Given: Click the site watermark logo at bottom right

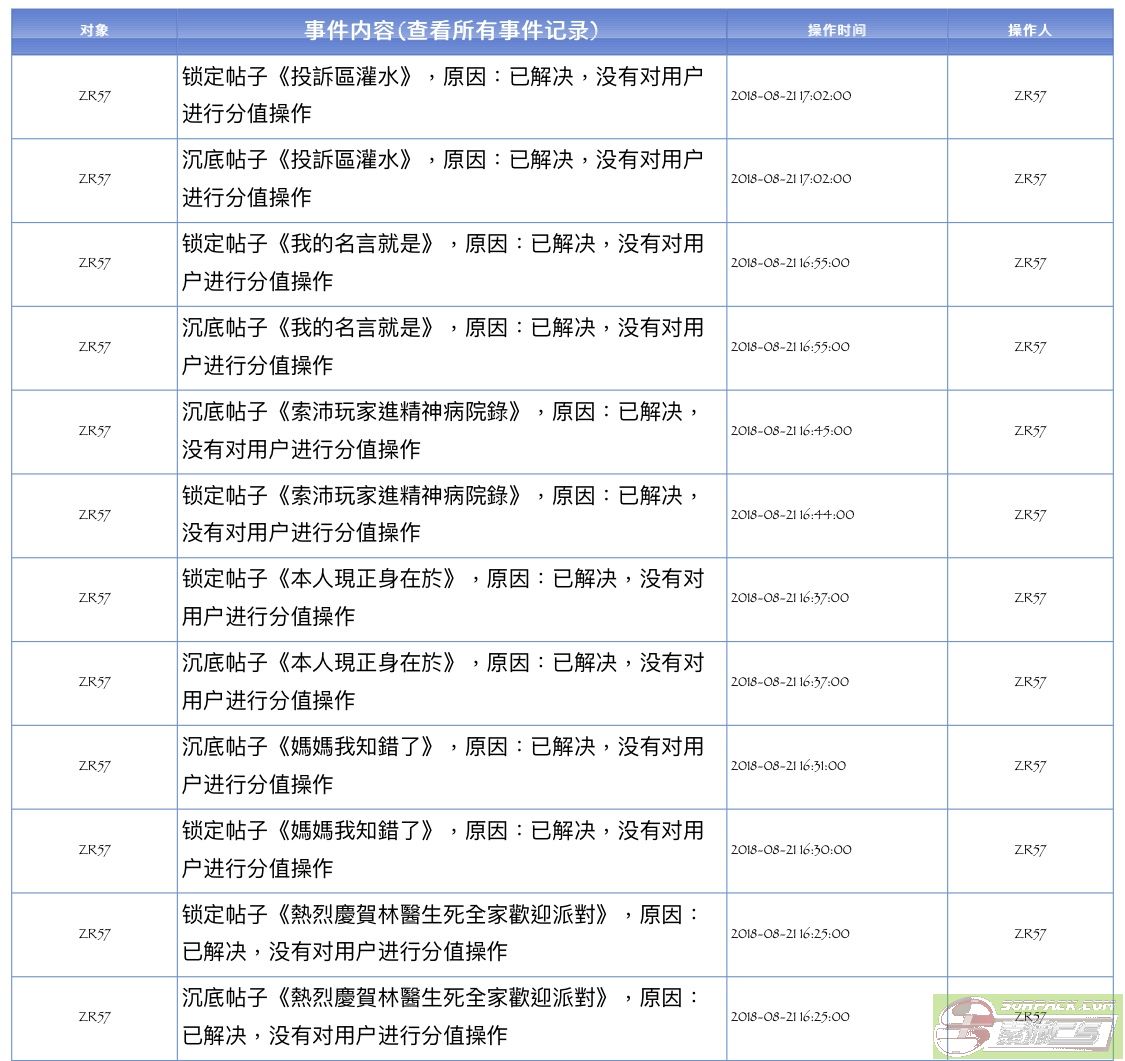Looking at the screenshot, I should point(1027,1026).
